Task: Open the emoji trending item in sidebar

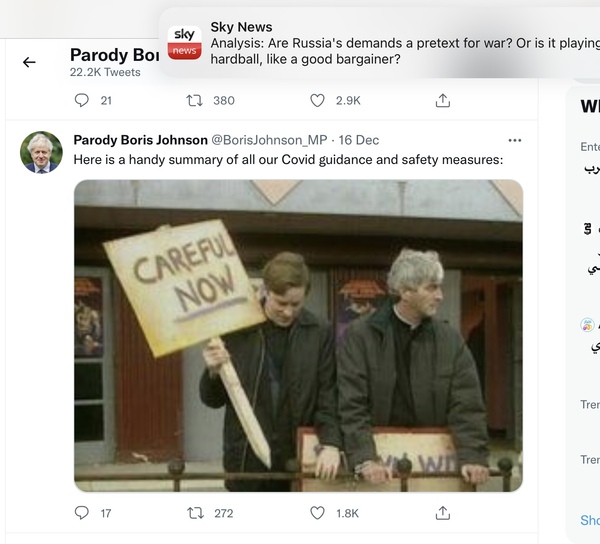Action: [590, 334]
